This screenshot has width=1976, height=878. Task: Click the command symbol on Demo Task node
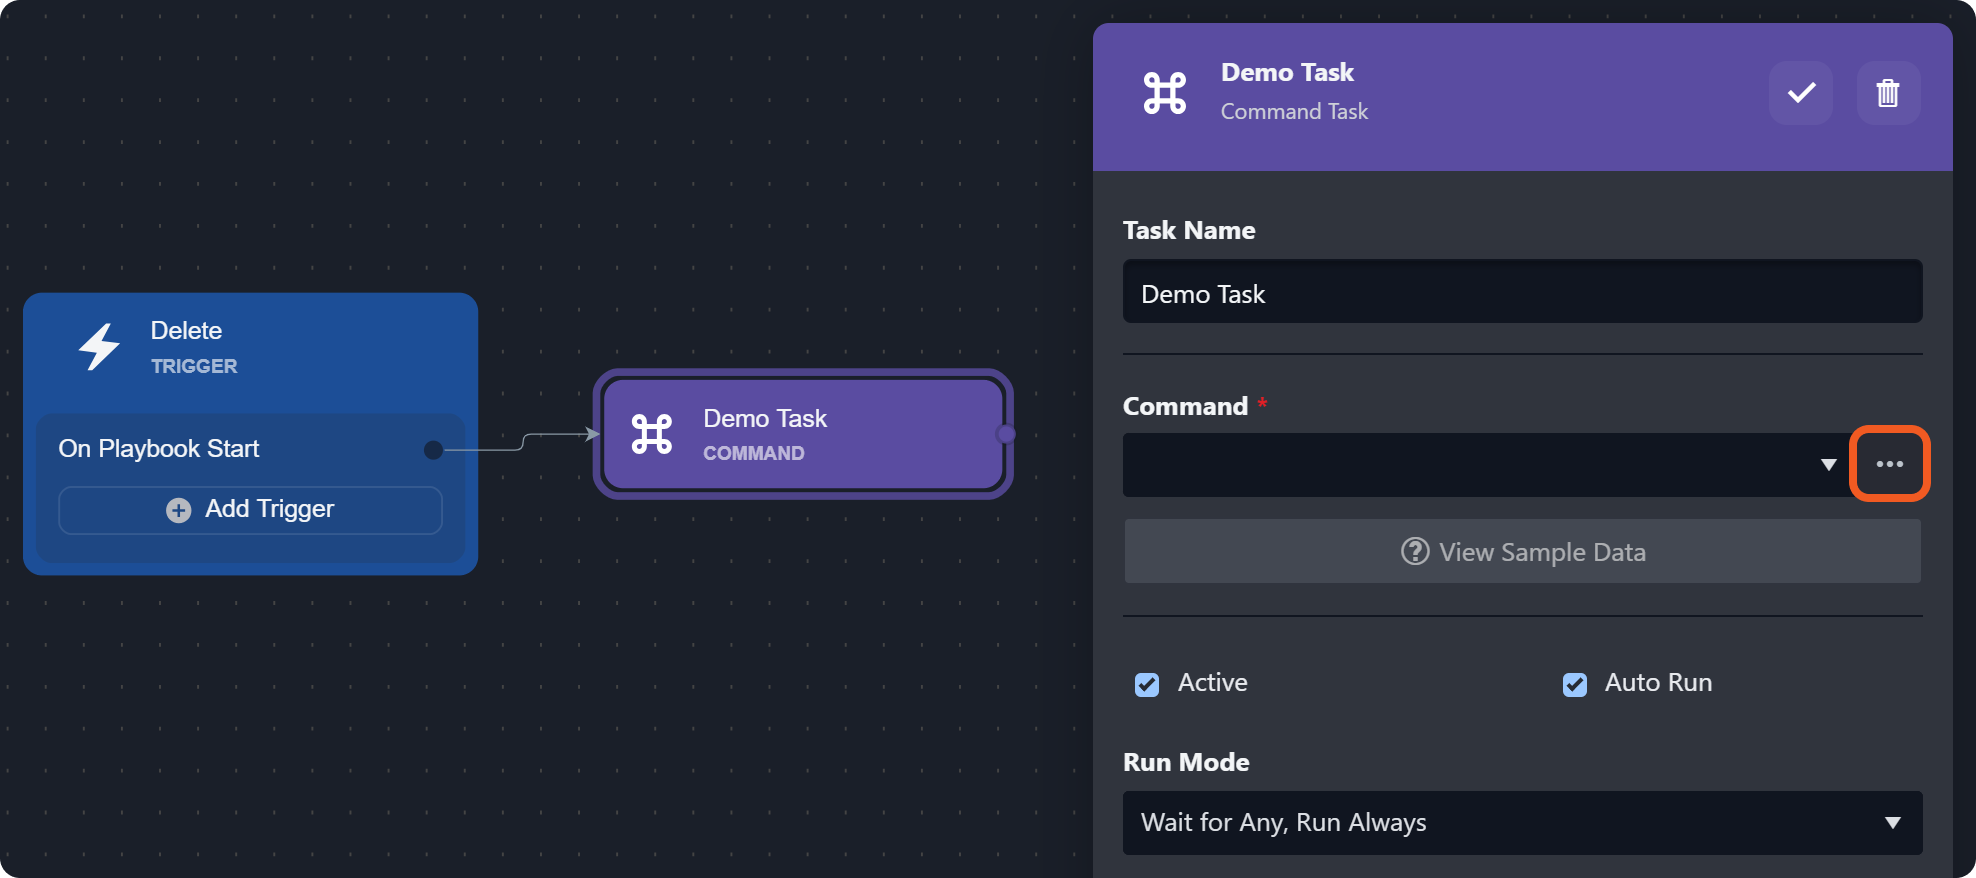pyautogui.click(x=652, y=434)
